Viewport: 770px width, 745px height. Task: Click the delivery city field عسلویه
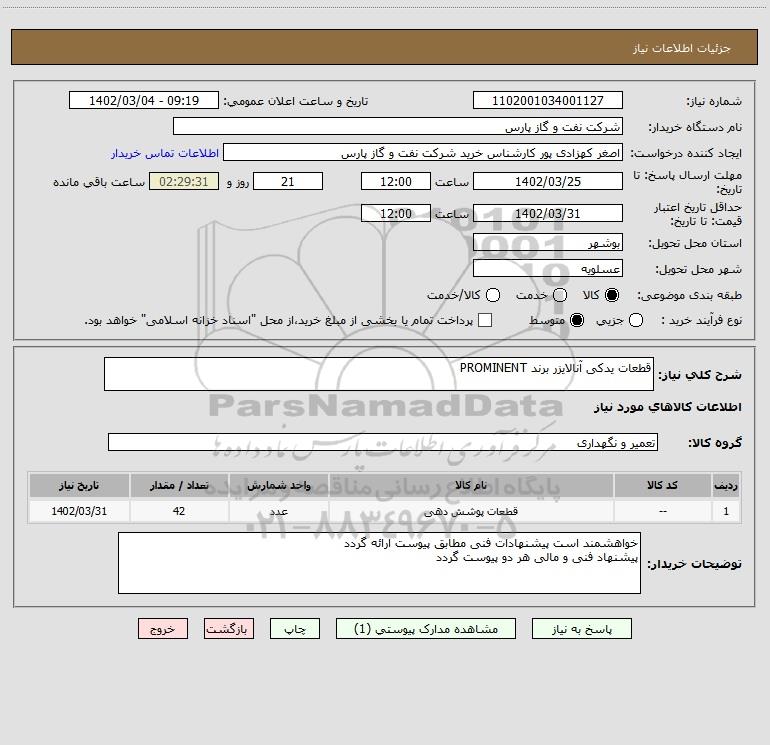click(x=548, y=268)
